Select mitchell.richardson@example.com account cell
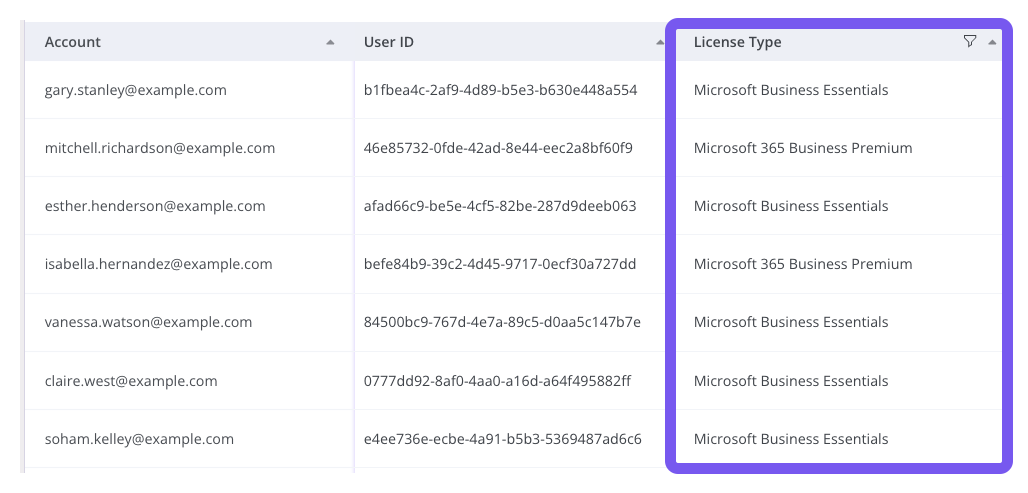This screenshot has height=493, width=1028. 189,148
